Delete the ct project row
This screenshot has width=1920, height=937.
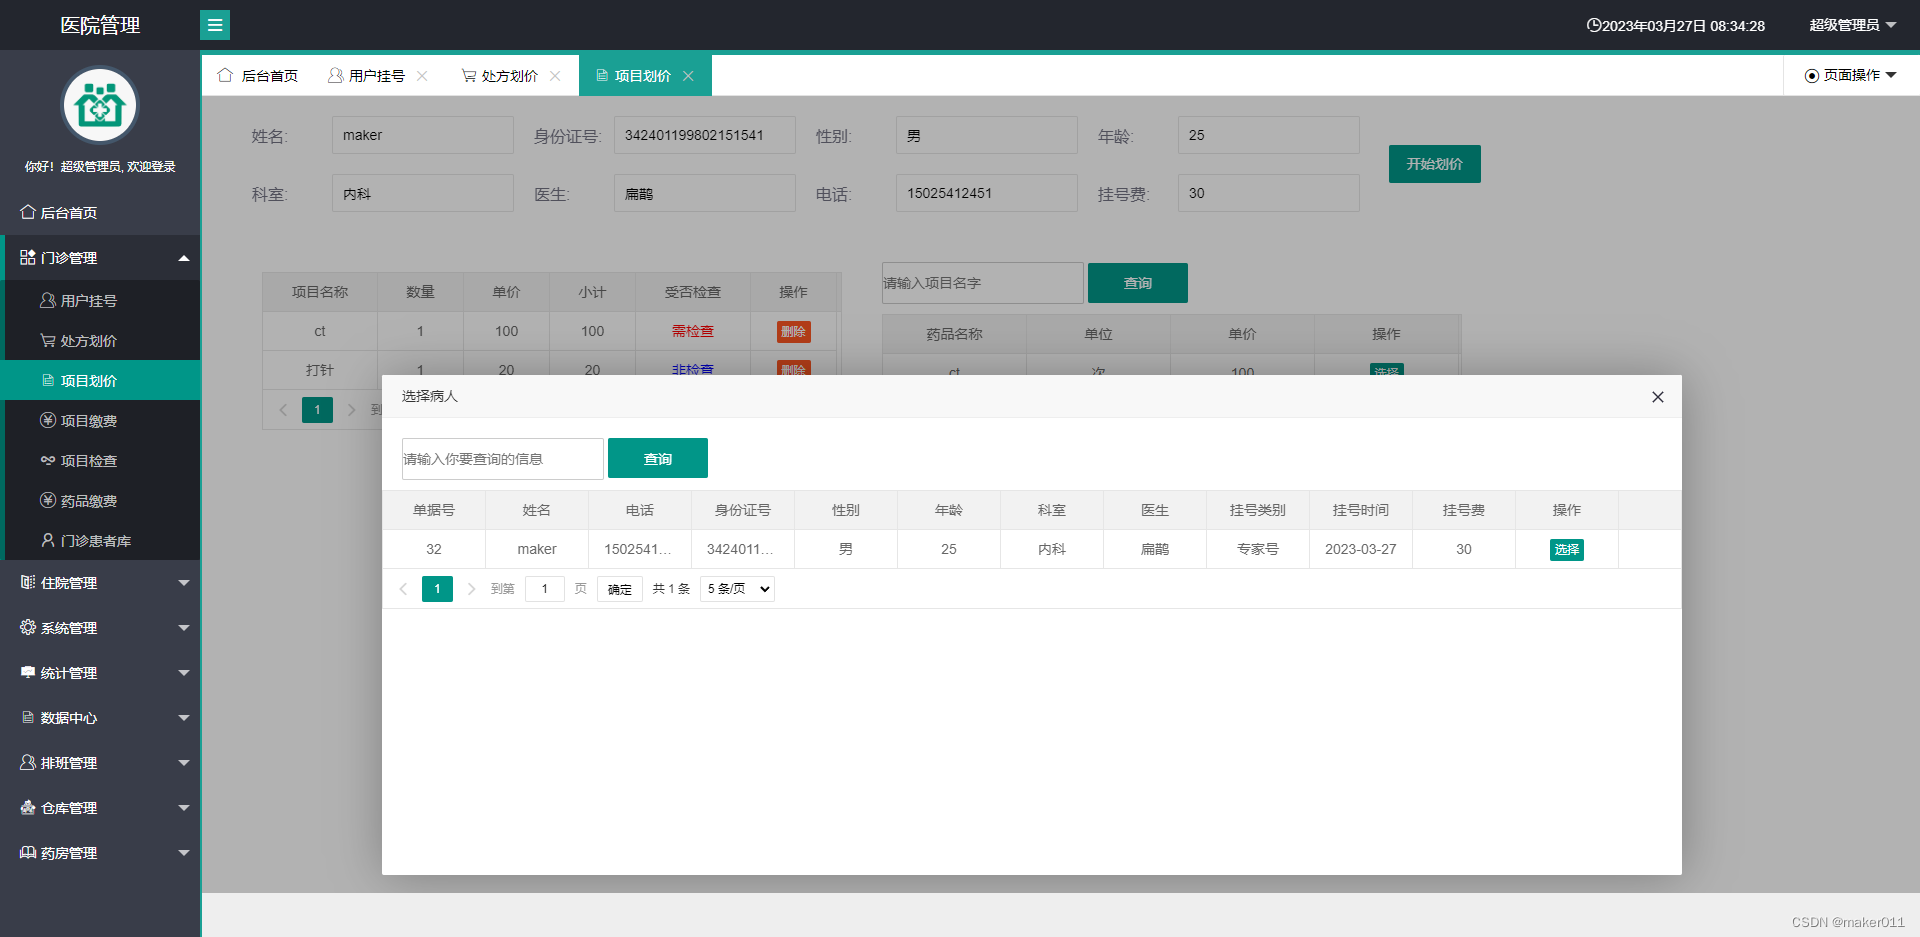[794, 331]
